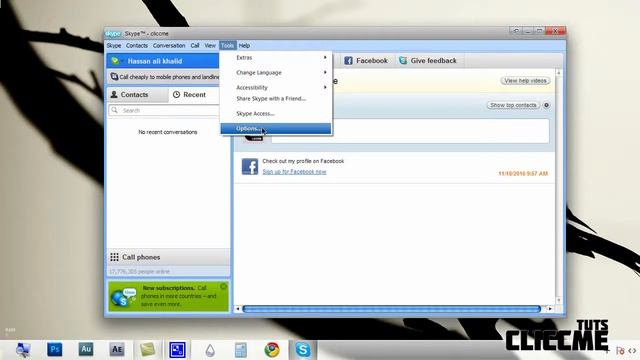Screen dimensions: 640x360
Task: Expand the Extras submenu
Action: (276, 58)
